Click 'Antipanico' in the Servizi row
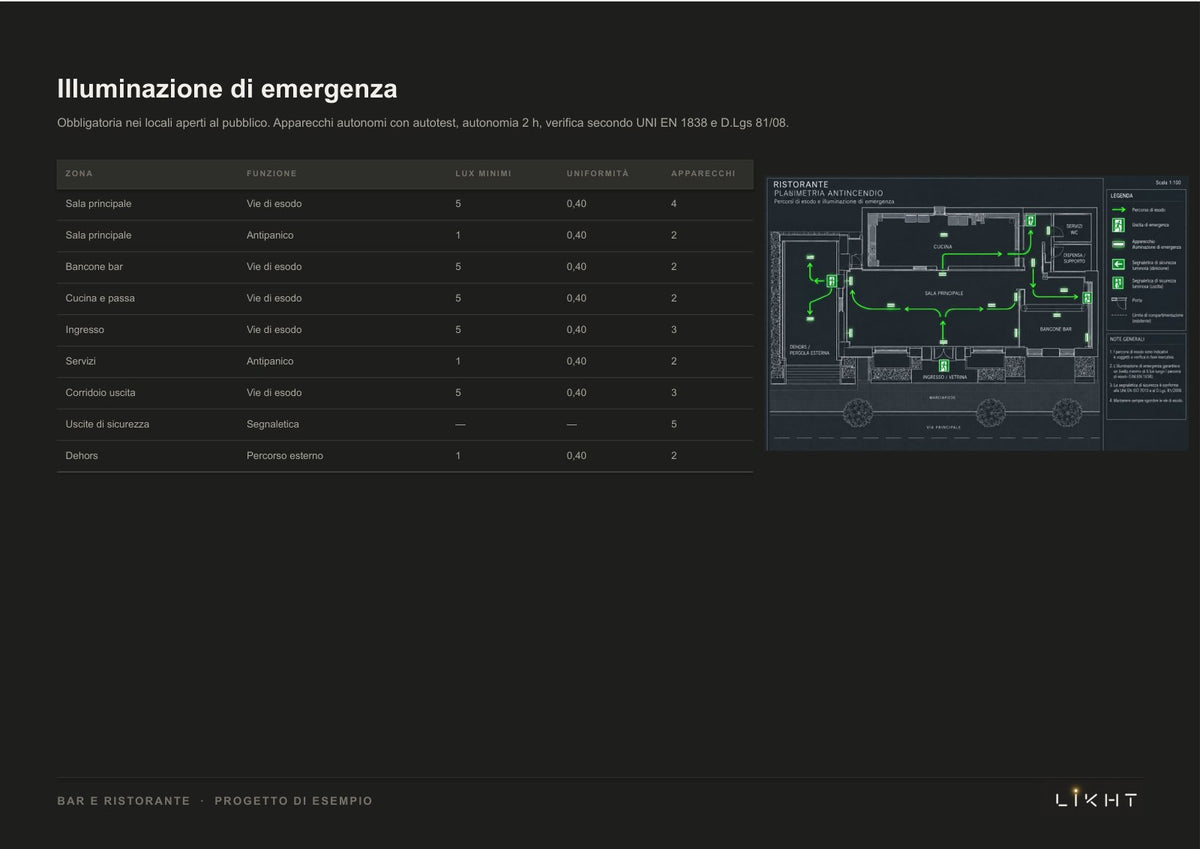Screen dimensions: 1200x849 point(270,361)
